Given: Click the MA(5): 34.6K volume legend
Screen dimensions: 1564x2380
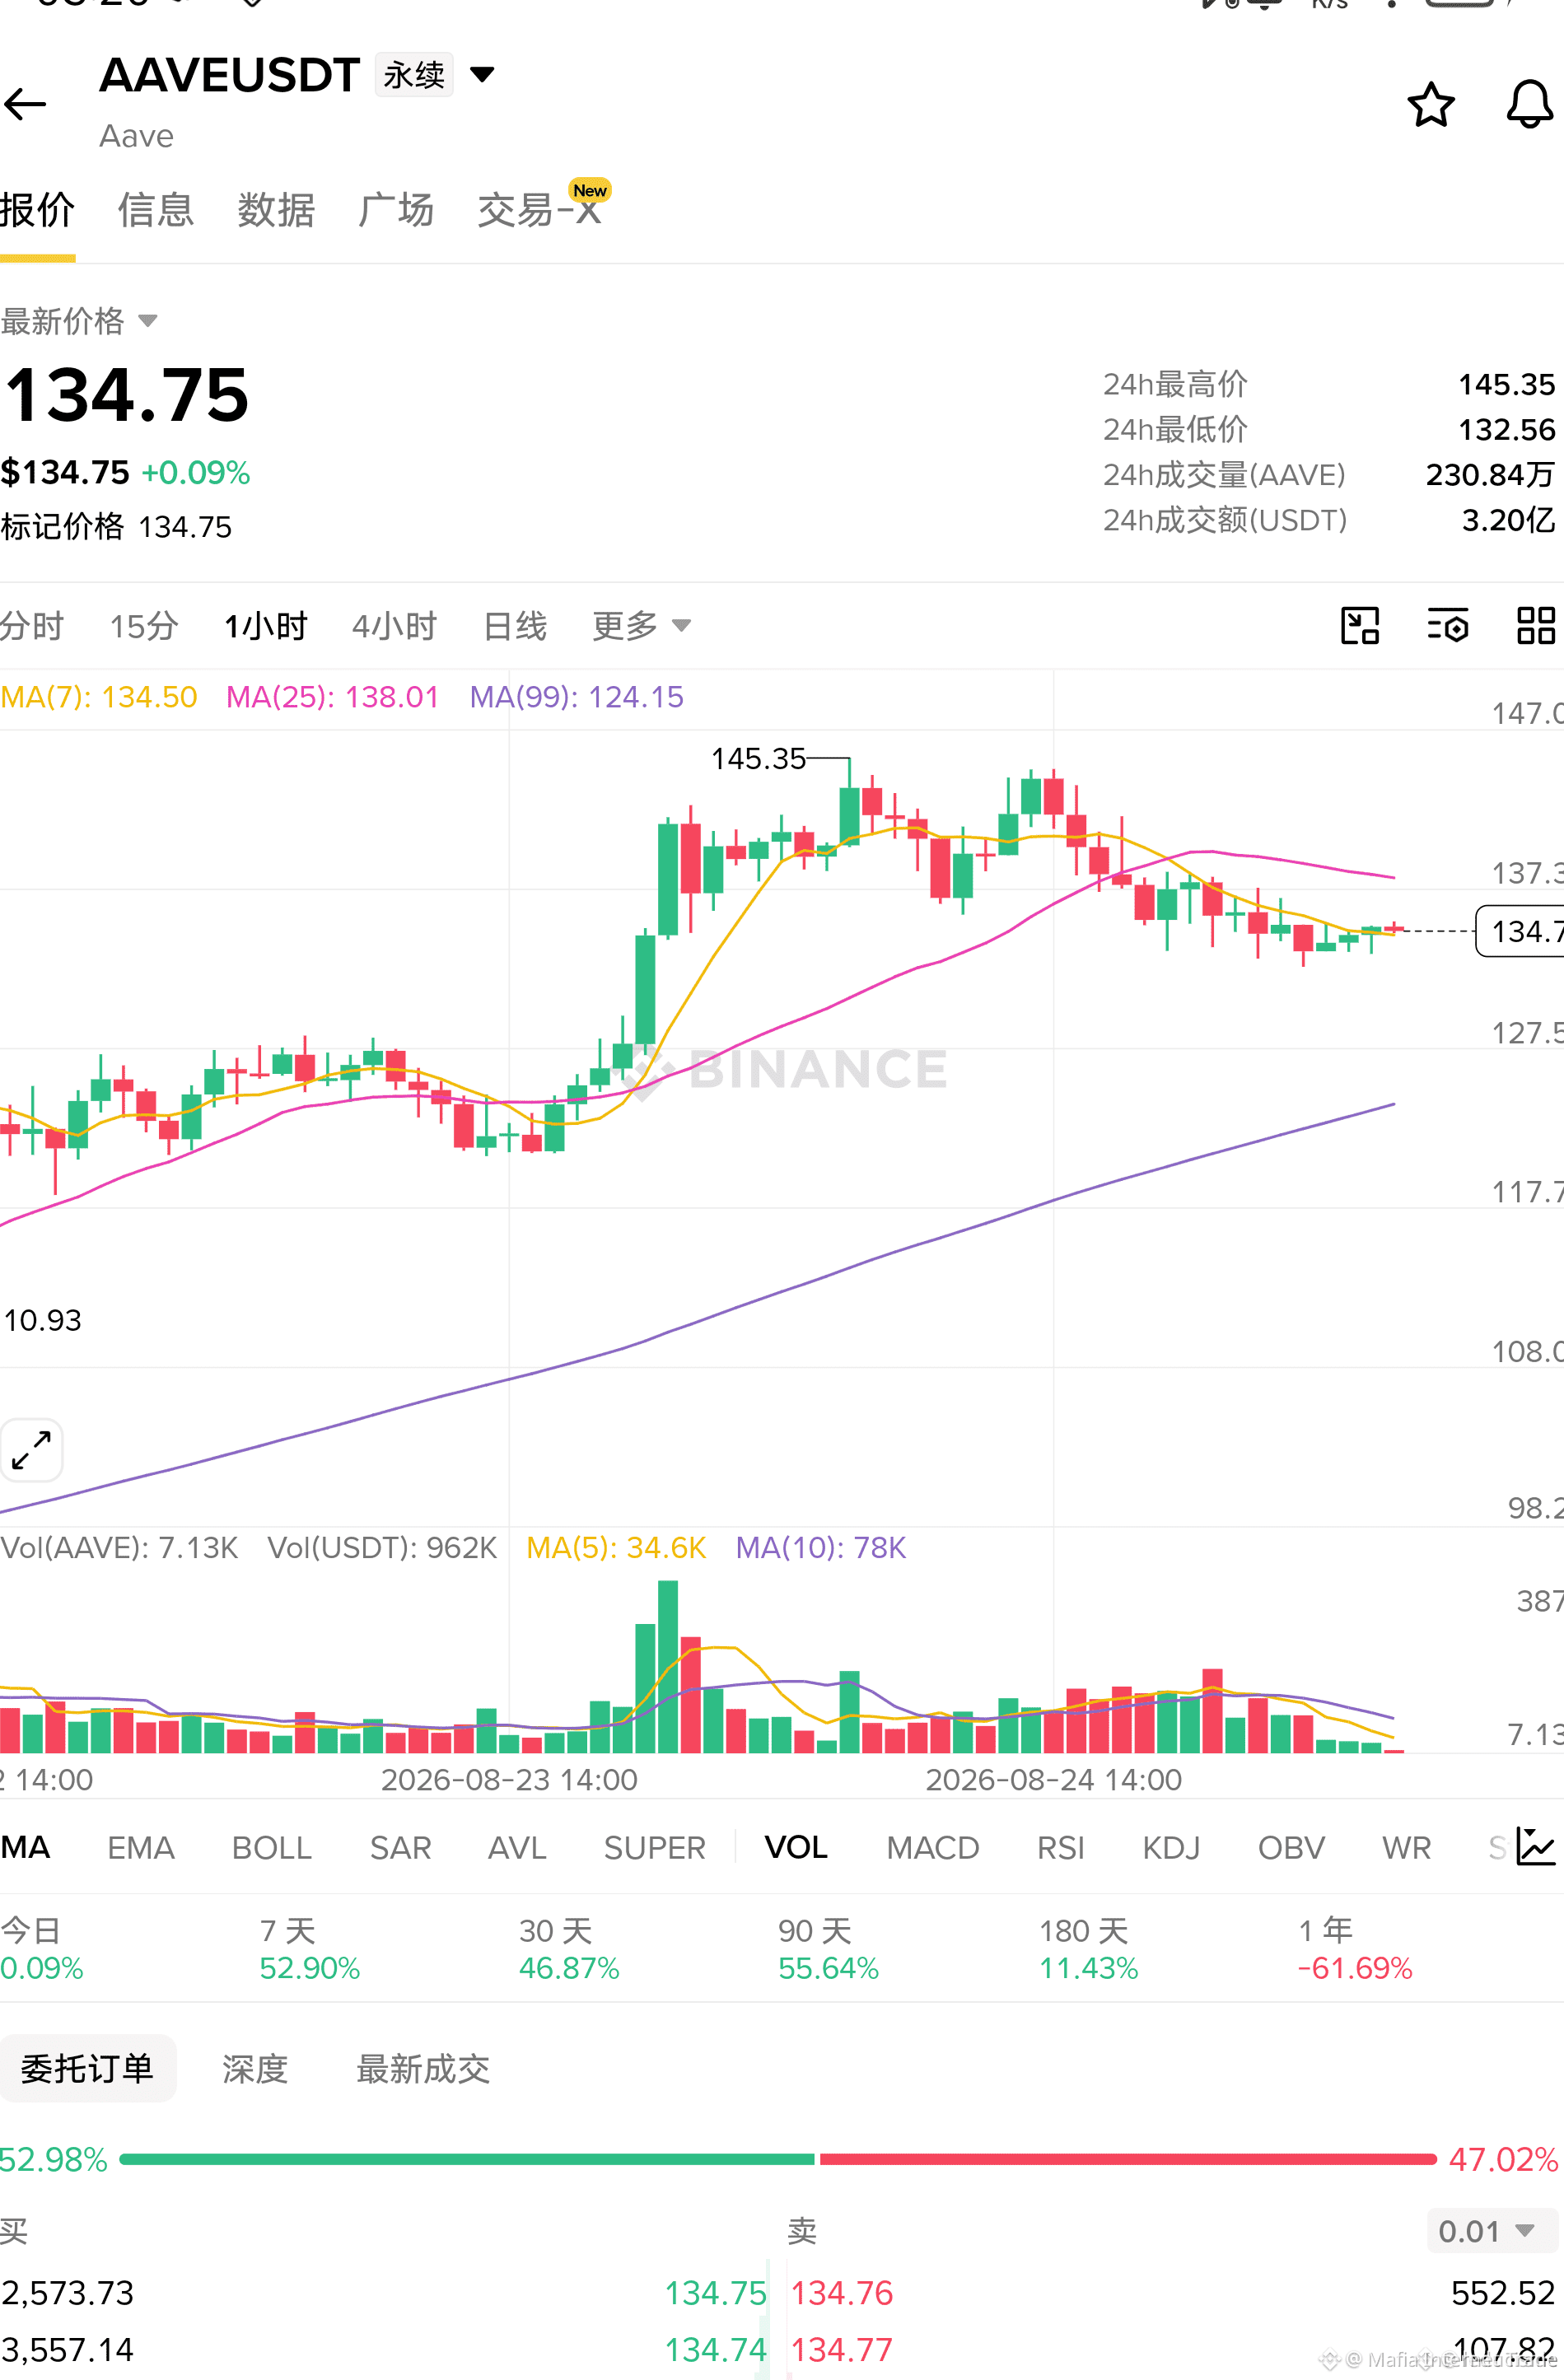Looking at the screenshot, I should point(616,1548).
